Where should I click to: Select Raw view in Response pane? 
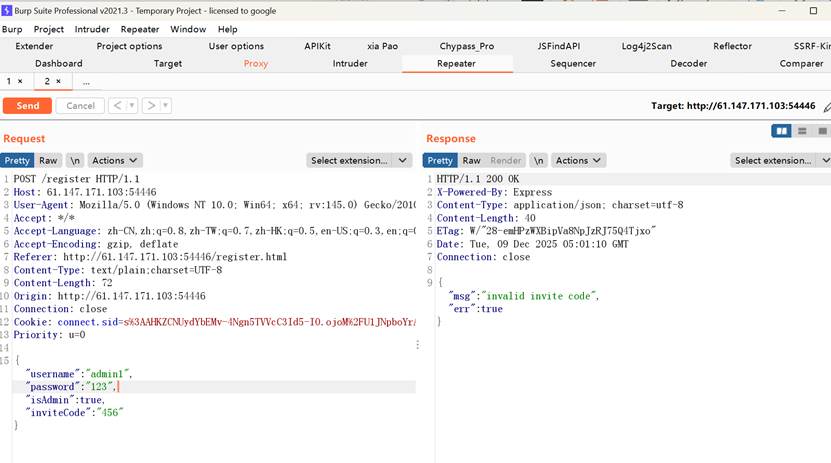tap(471, 160)
